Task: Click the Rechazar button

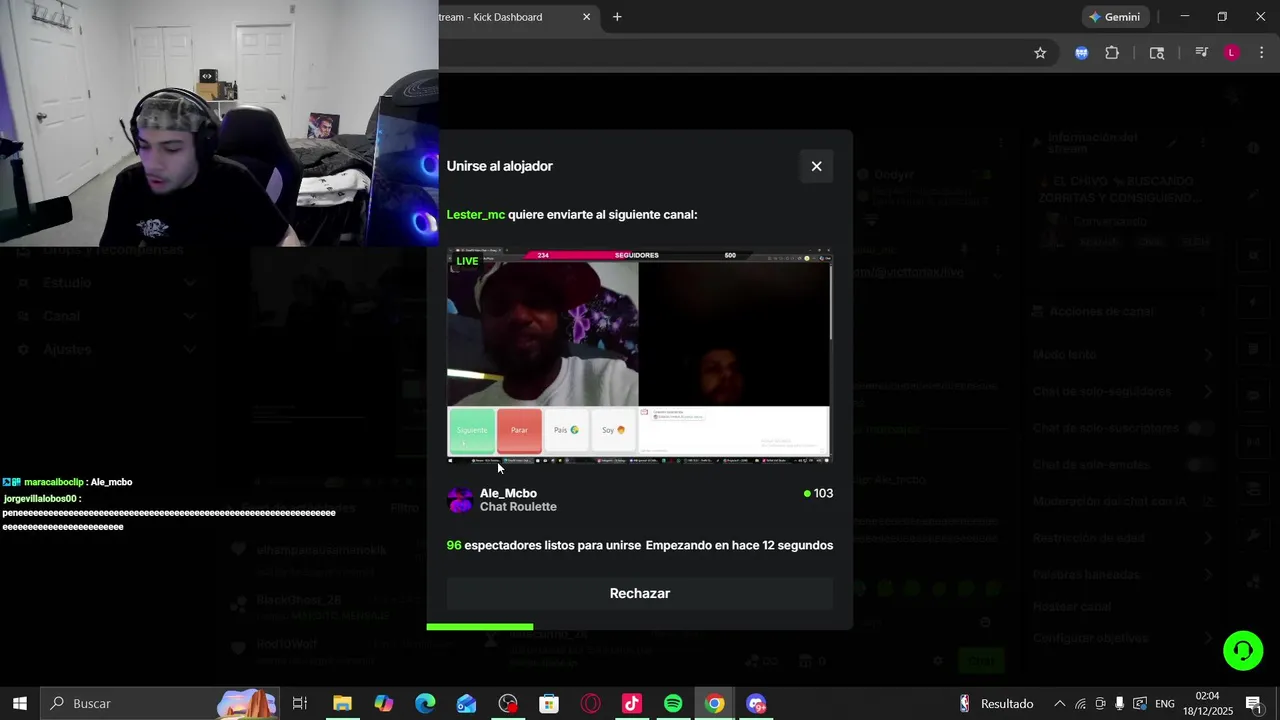Action: click(639, 593)
